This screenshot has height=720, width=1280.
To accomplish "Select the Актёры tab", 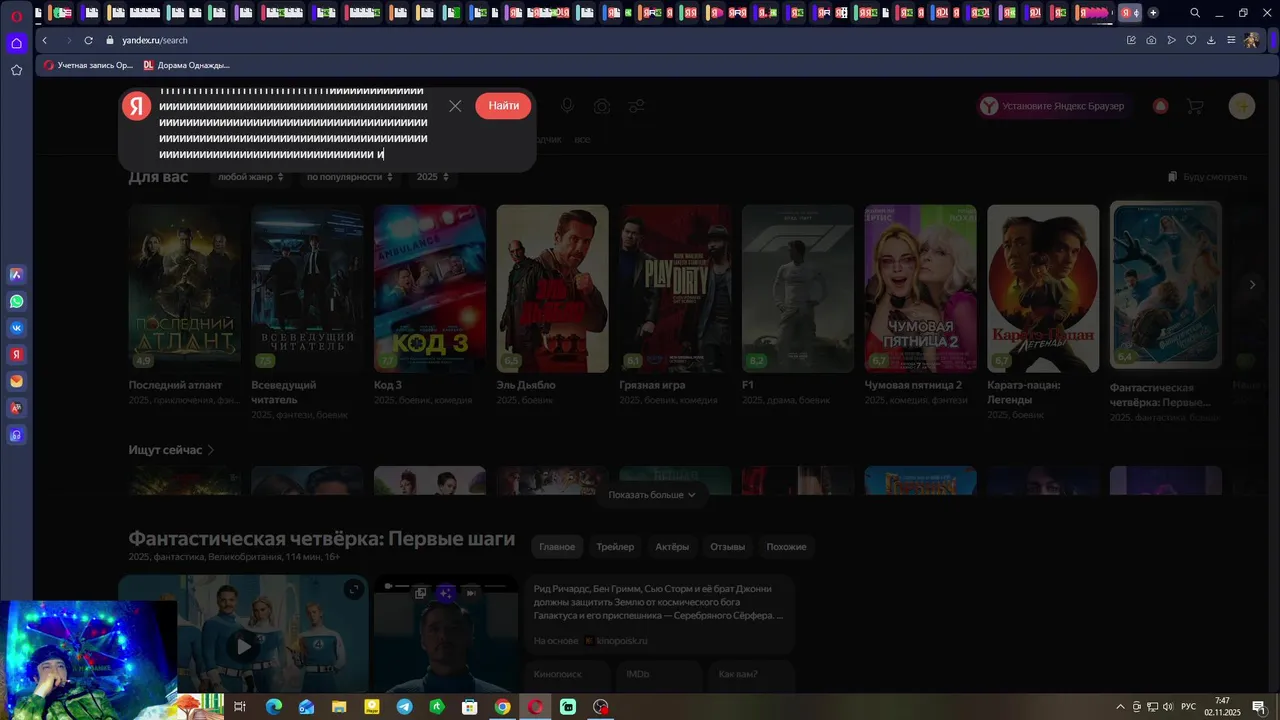I will click(672, 547).
